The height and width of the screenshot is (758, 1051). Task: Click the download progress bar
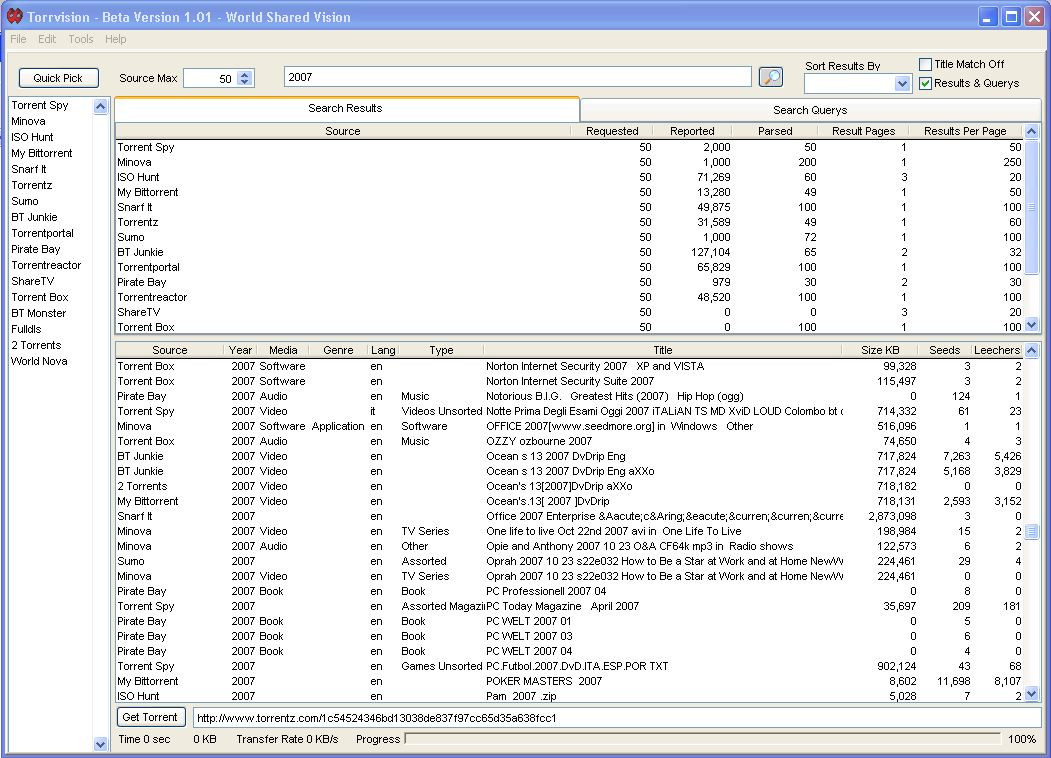pyautogui.click(x=702, y=739)
